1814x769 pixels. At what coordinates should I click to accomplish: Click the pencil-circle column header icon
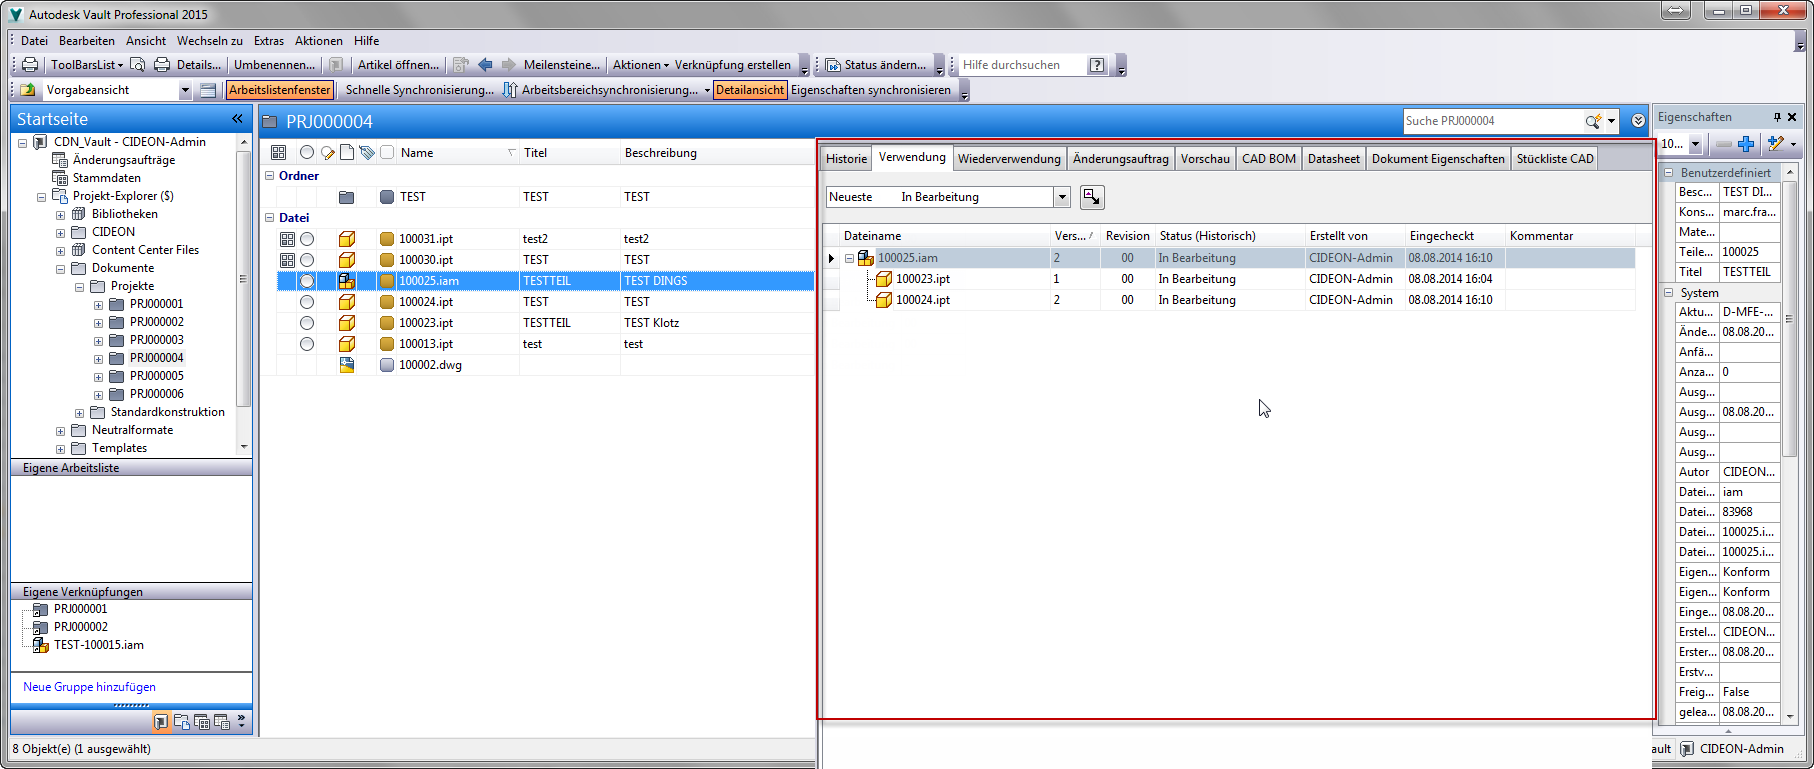click(x=328, y=153)
